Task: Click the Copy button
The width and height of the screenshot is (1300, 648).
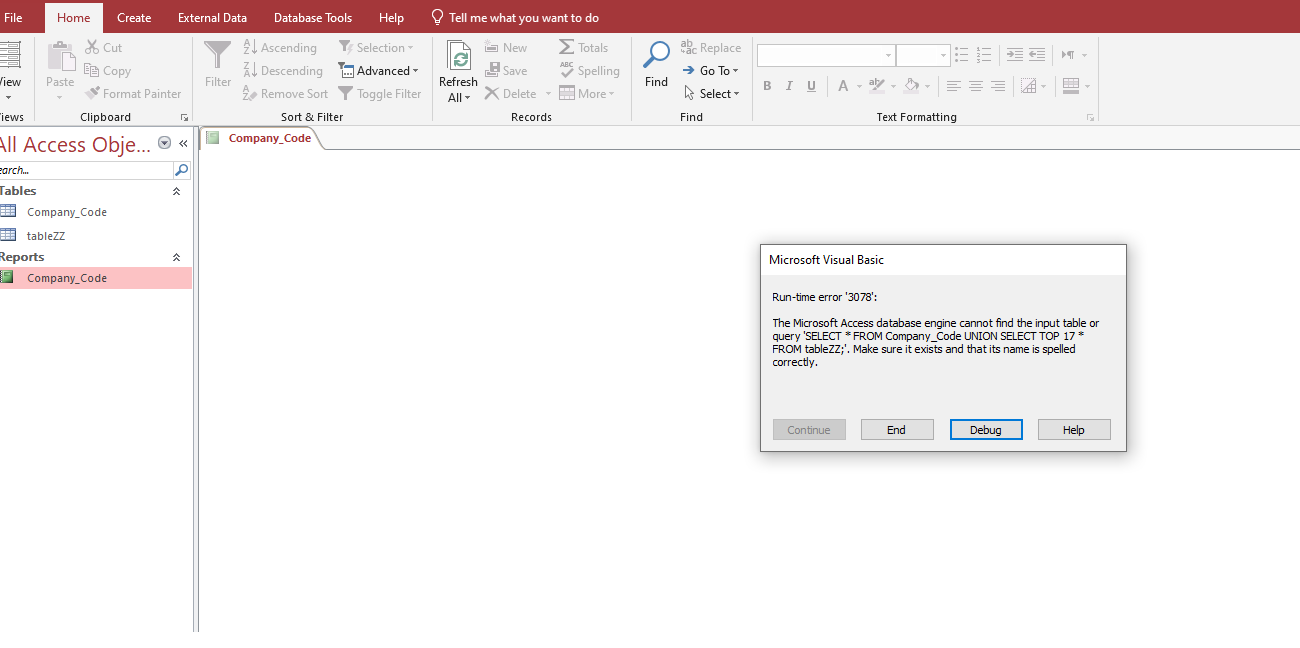Action: click(108, 71)
